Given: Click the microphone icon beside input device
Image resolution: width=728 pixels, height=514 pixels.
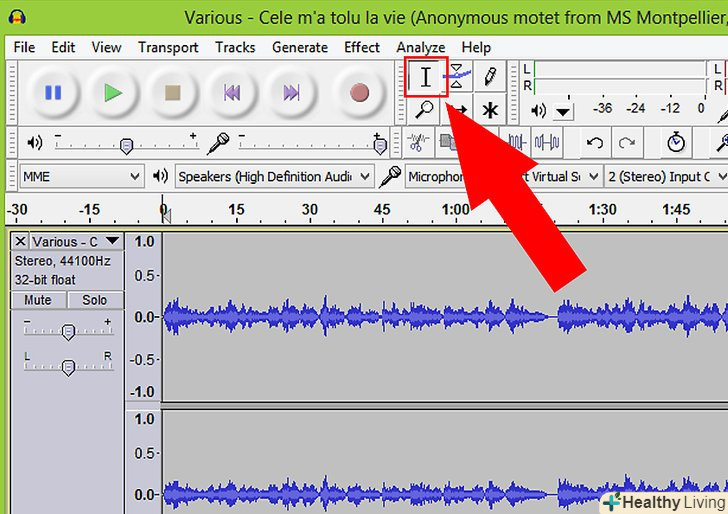Looking at the screenshot, I should [x=390, y=176].
